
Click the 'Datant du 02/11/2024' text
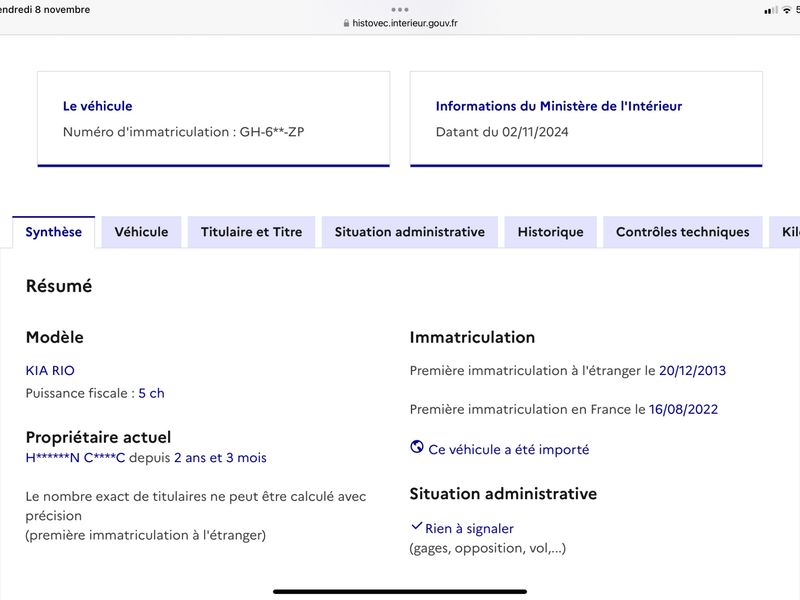point(502,132)
